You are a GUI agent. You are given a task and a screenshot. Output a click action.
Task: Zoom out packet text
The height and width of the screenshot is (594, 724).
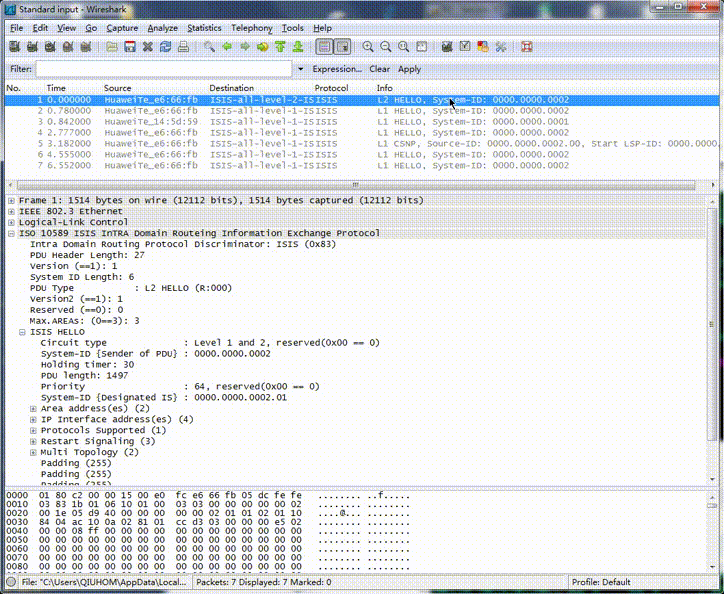pyautogui.click(x=386, y=47)
